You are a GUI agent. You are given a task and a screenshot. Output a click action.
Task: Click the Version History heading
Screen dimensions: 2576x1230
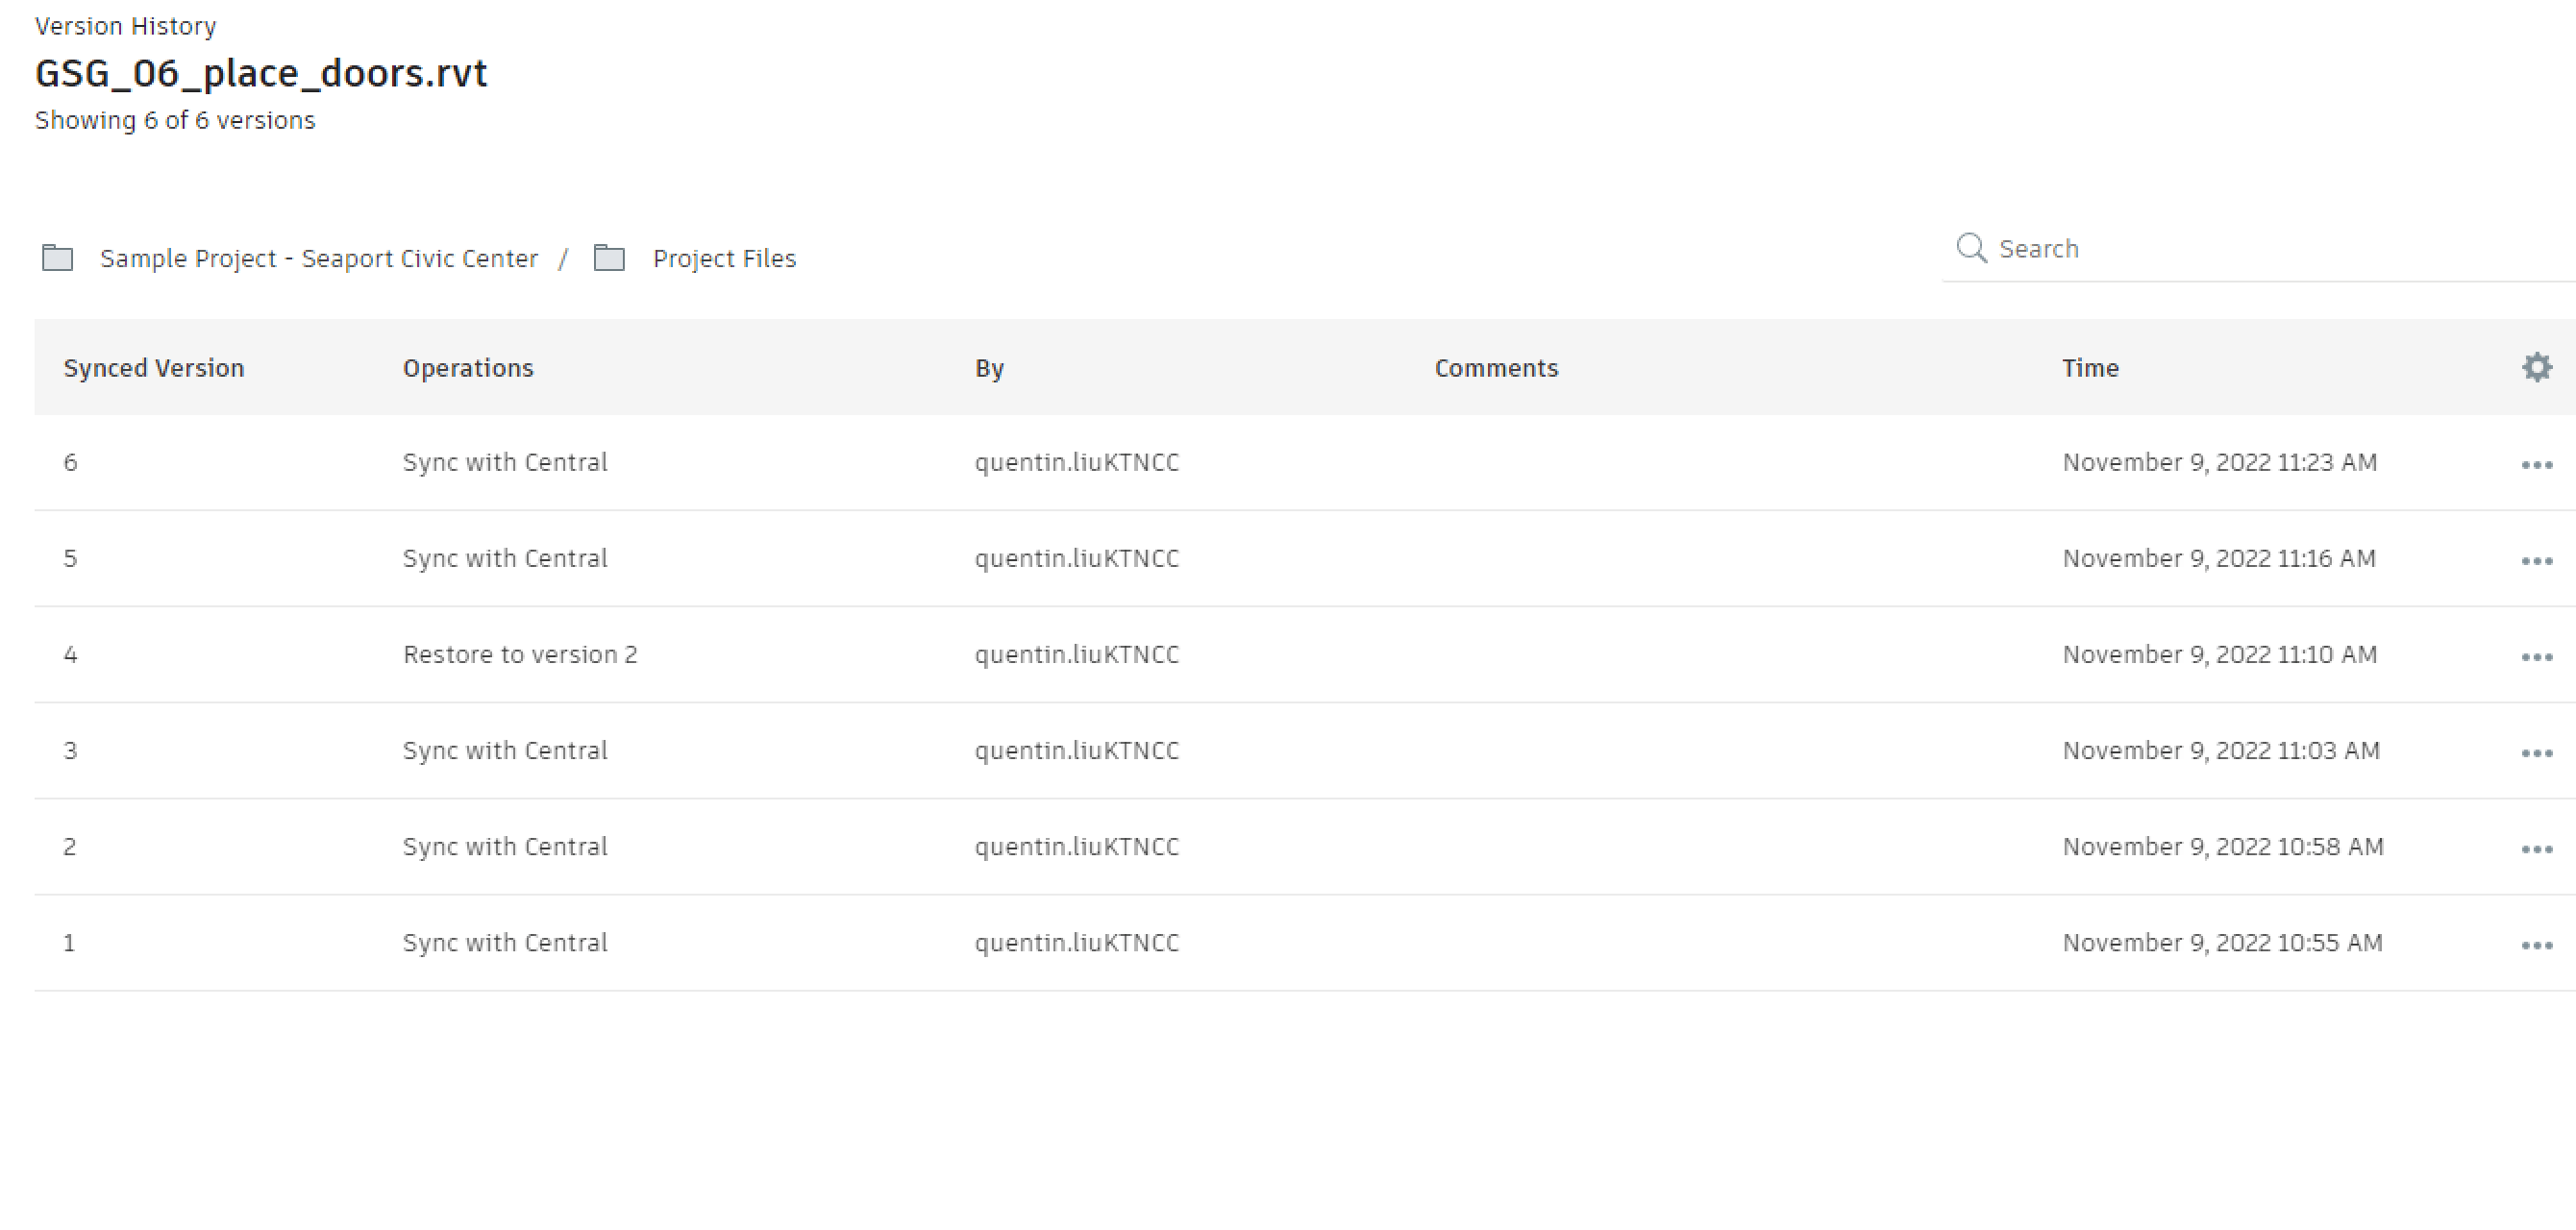[x=125, y=26]
